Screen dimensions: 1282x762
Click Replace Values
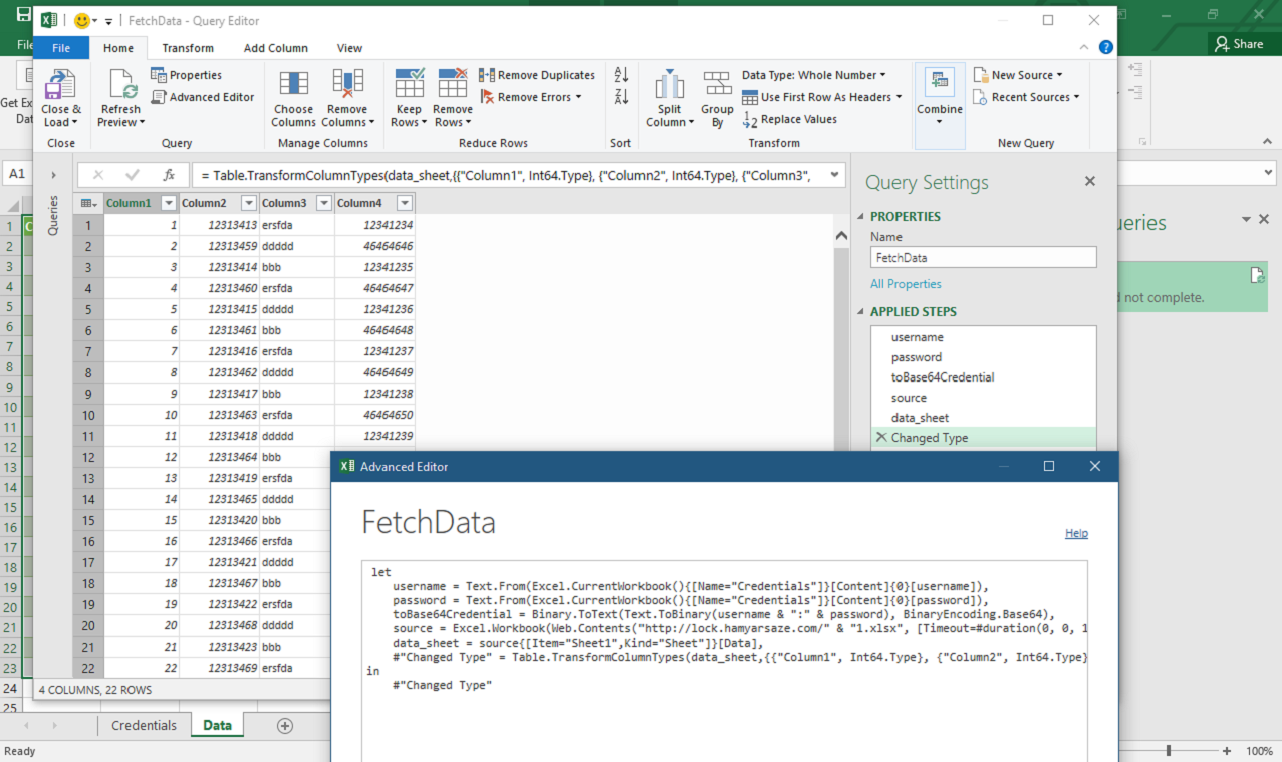tap(790, 119)
